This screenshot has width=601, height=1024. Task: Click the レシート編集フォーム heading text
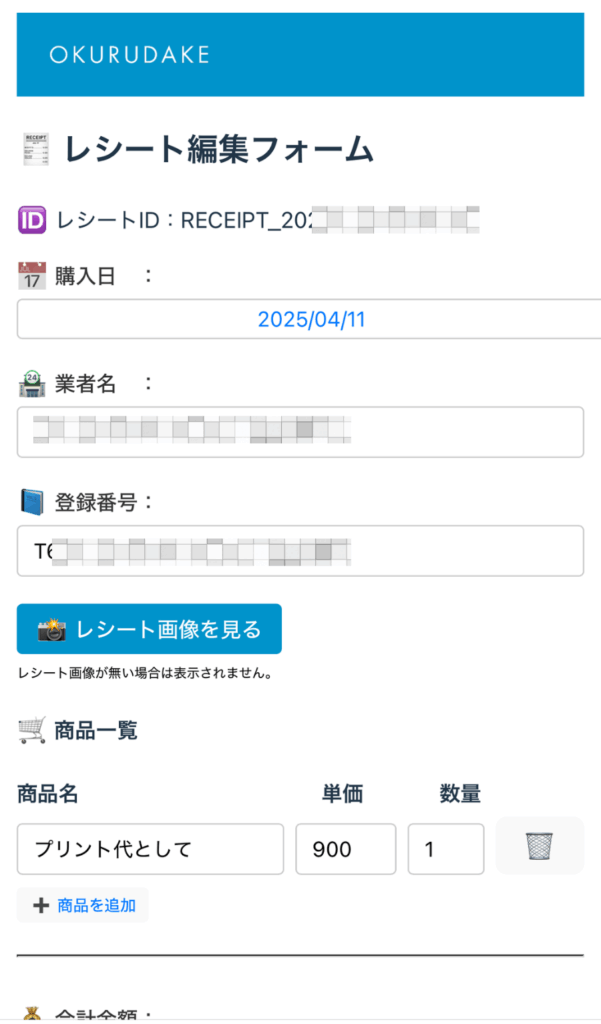[x=219, y=150]
